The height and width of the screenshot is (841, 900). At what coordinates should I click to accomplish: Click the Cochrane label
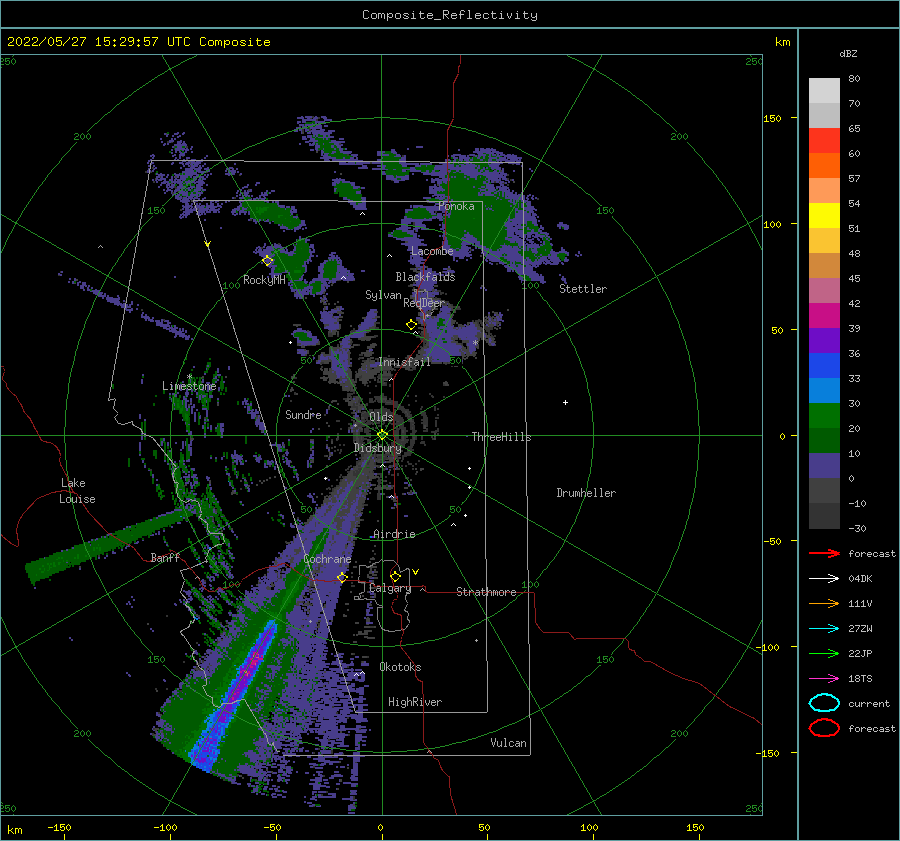[x=327, y=559]
